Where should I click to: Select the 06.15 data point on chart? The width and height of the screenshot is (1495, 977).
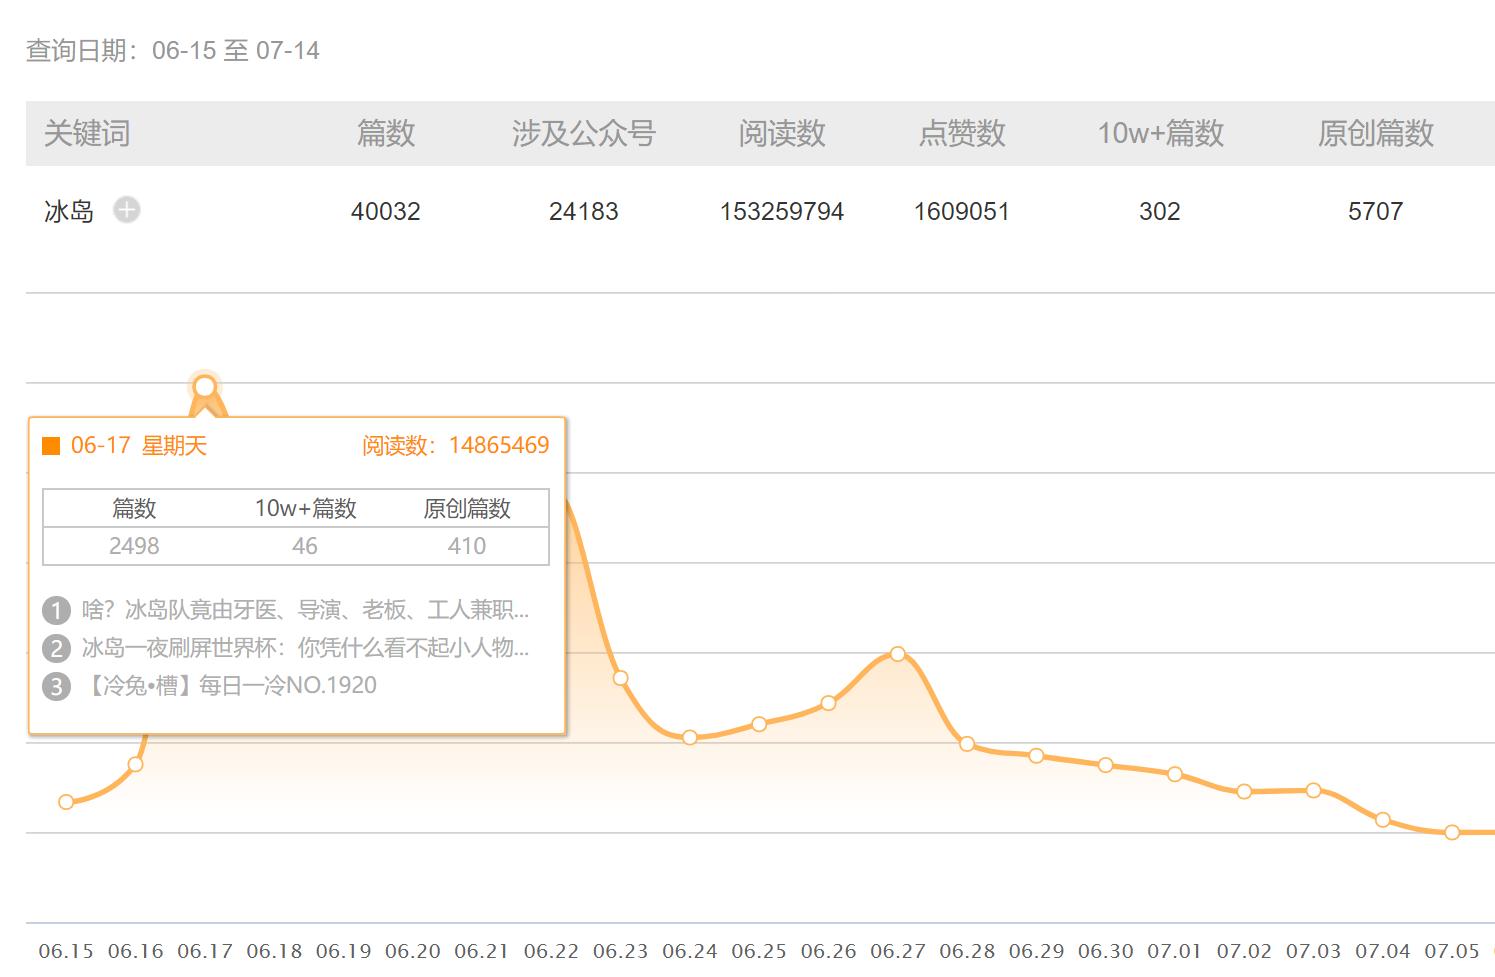coord(66,802)
